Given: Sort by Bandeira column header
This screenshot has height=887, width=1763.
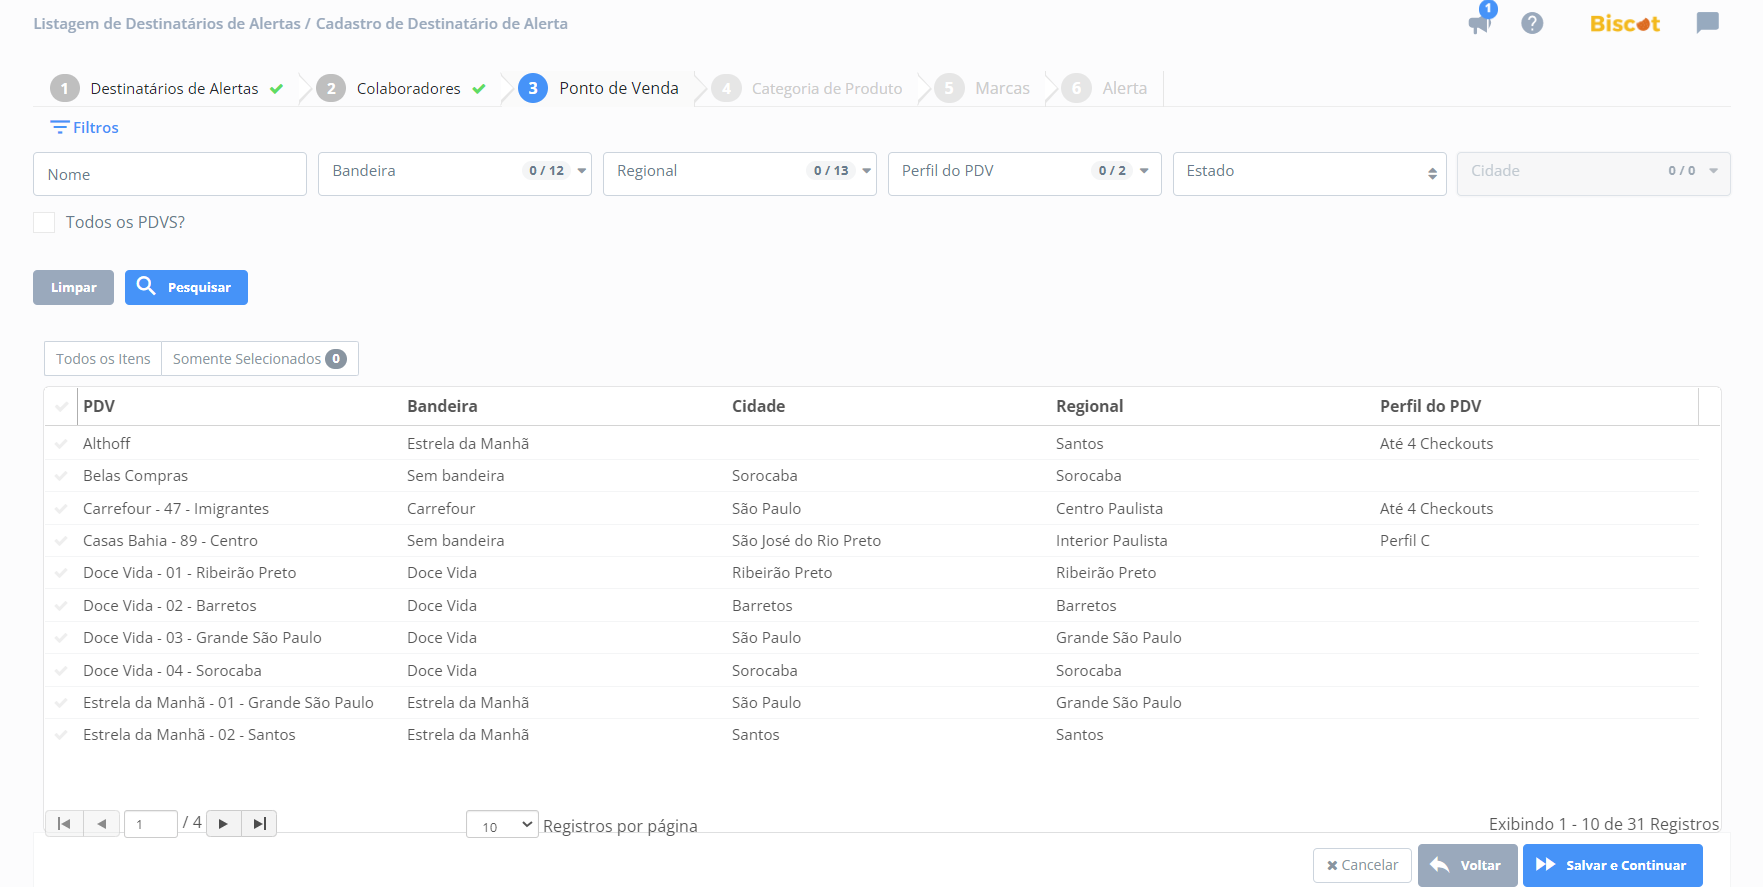Looking at the screenshot, I should [442, 406].
